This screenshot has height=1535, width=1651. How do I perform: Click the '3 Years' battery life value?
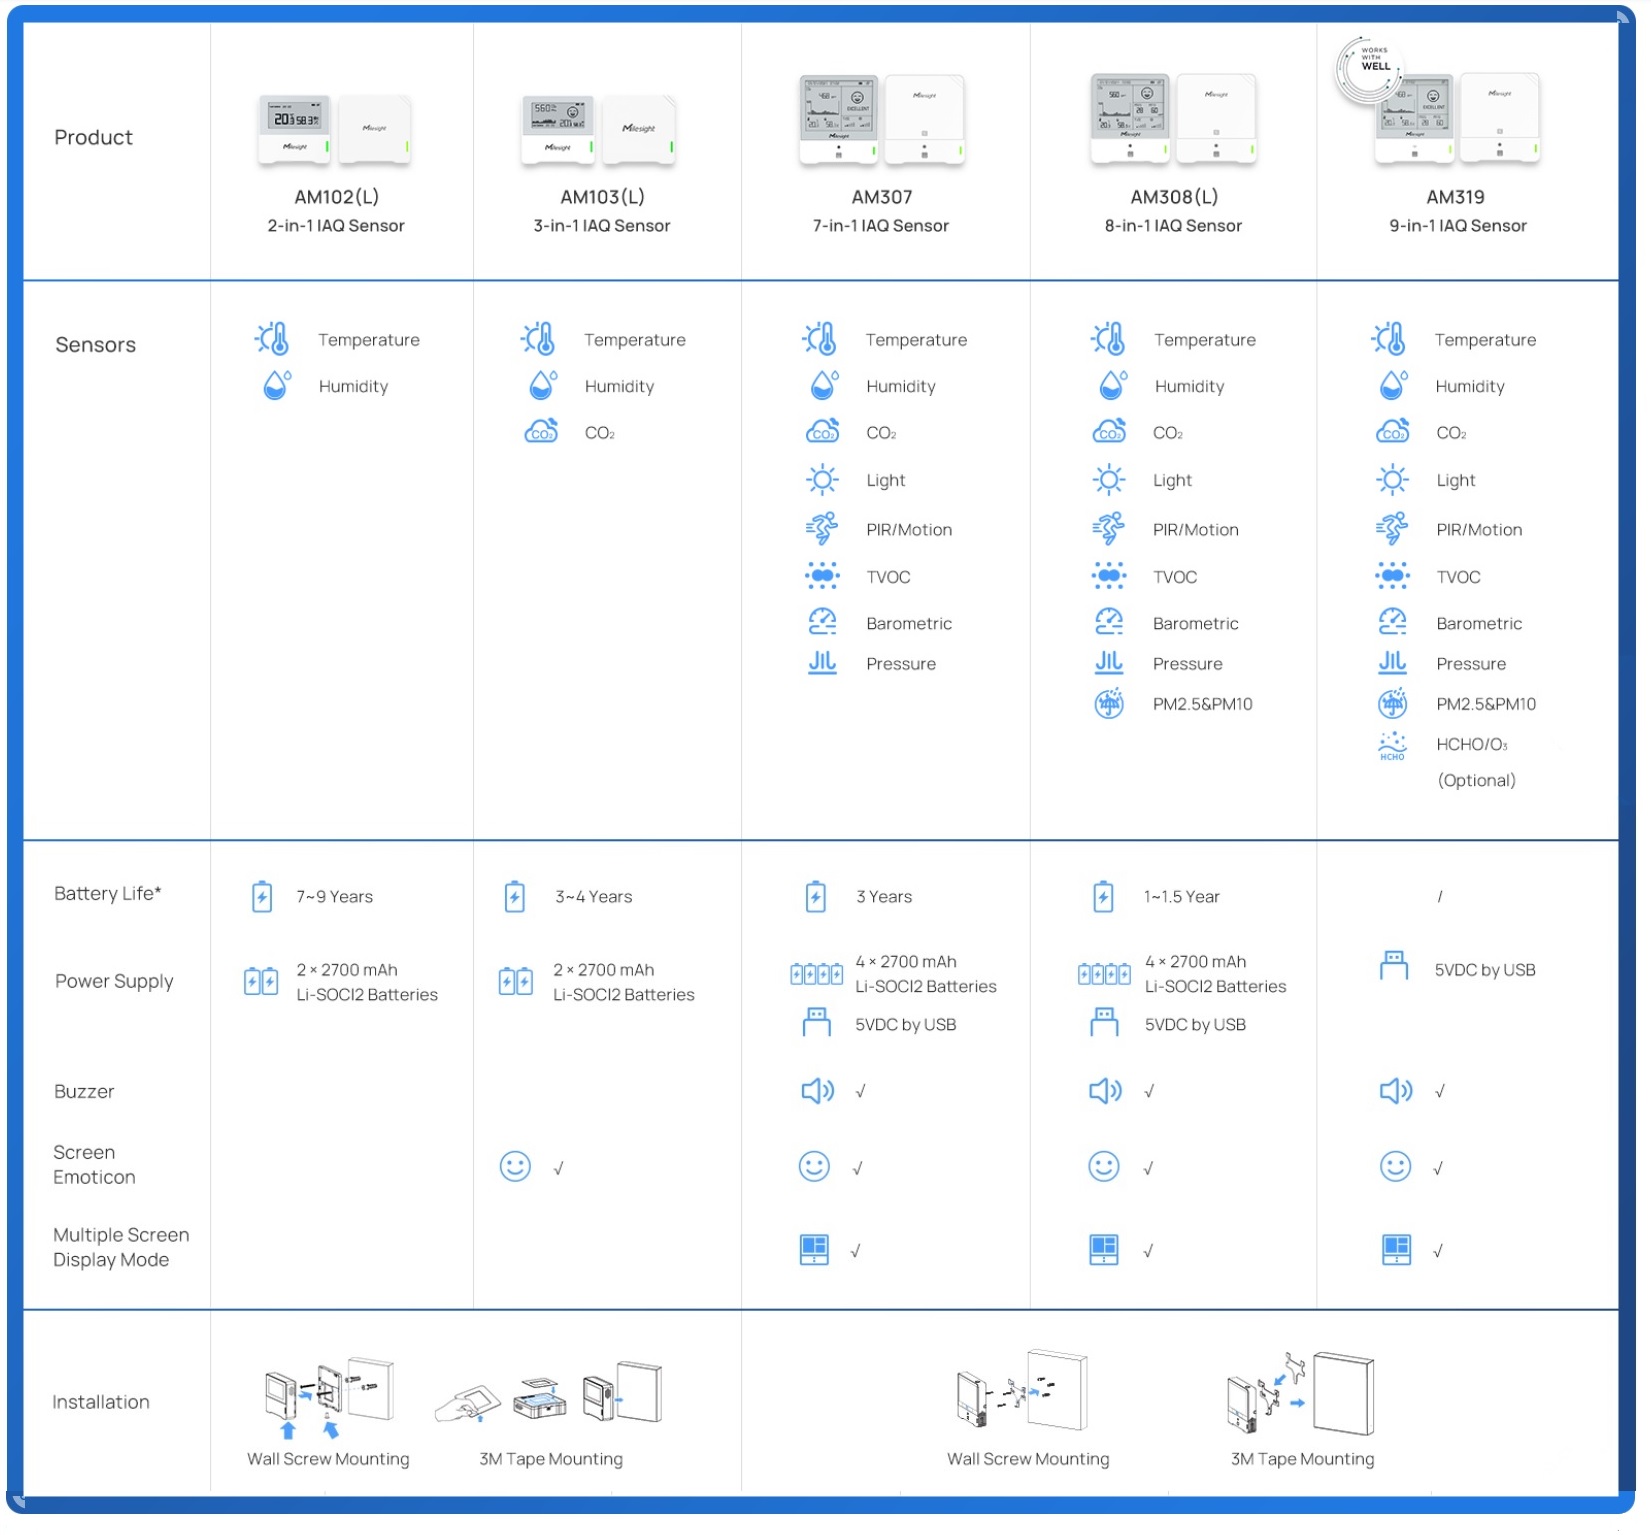(x=884, y=897)
